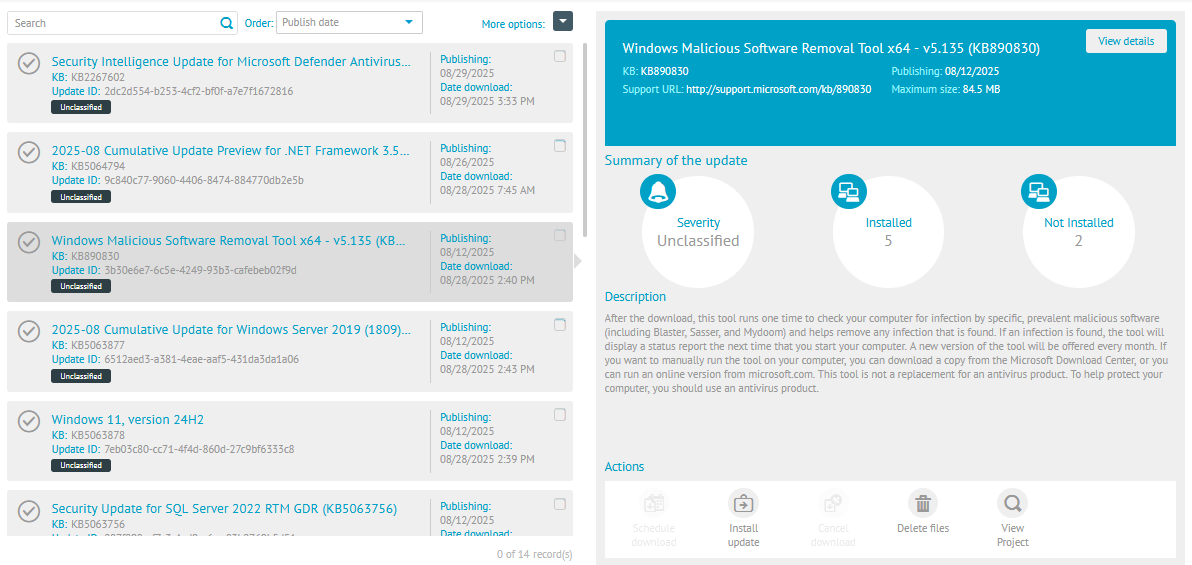The image size is (1192, 565).
Task: Click the 0 of 14 record(s) counter
Action: click(534, 554)
